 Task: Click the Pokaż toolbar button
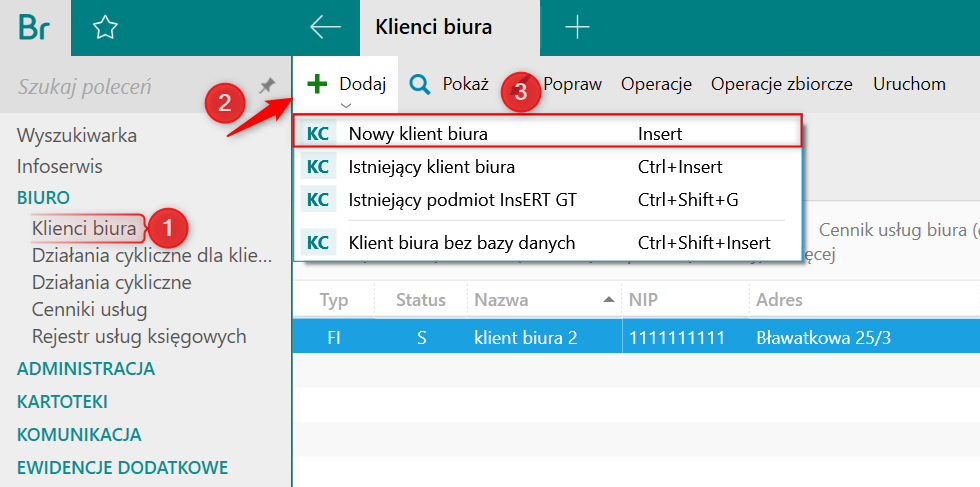[449, 84]
